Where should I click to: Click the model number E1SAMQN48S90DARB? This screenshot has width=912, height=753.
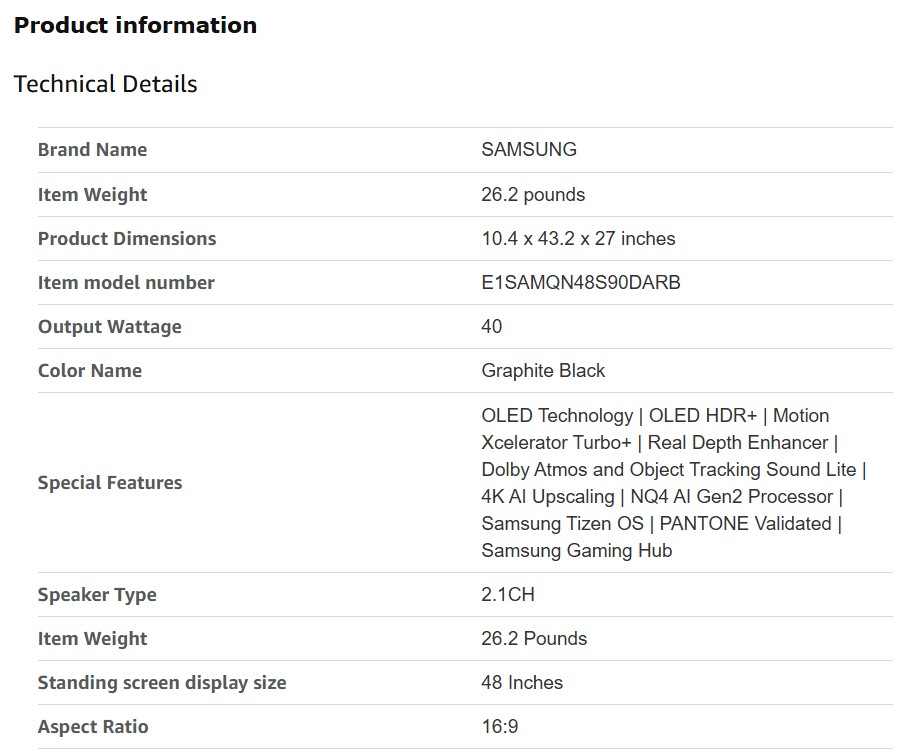pyautogui.click(x=580, y=283)
